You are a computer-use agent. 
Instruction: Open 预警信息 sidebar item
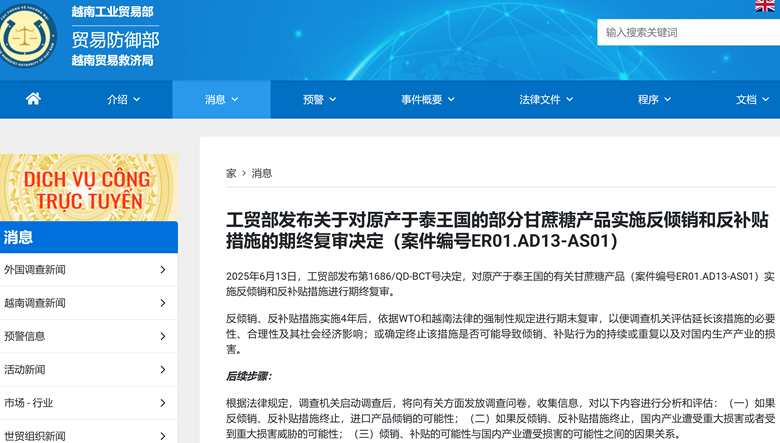tap(89, 336)
